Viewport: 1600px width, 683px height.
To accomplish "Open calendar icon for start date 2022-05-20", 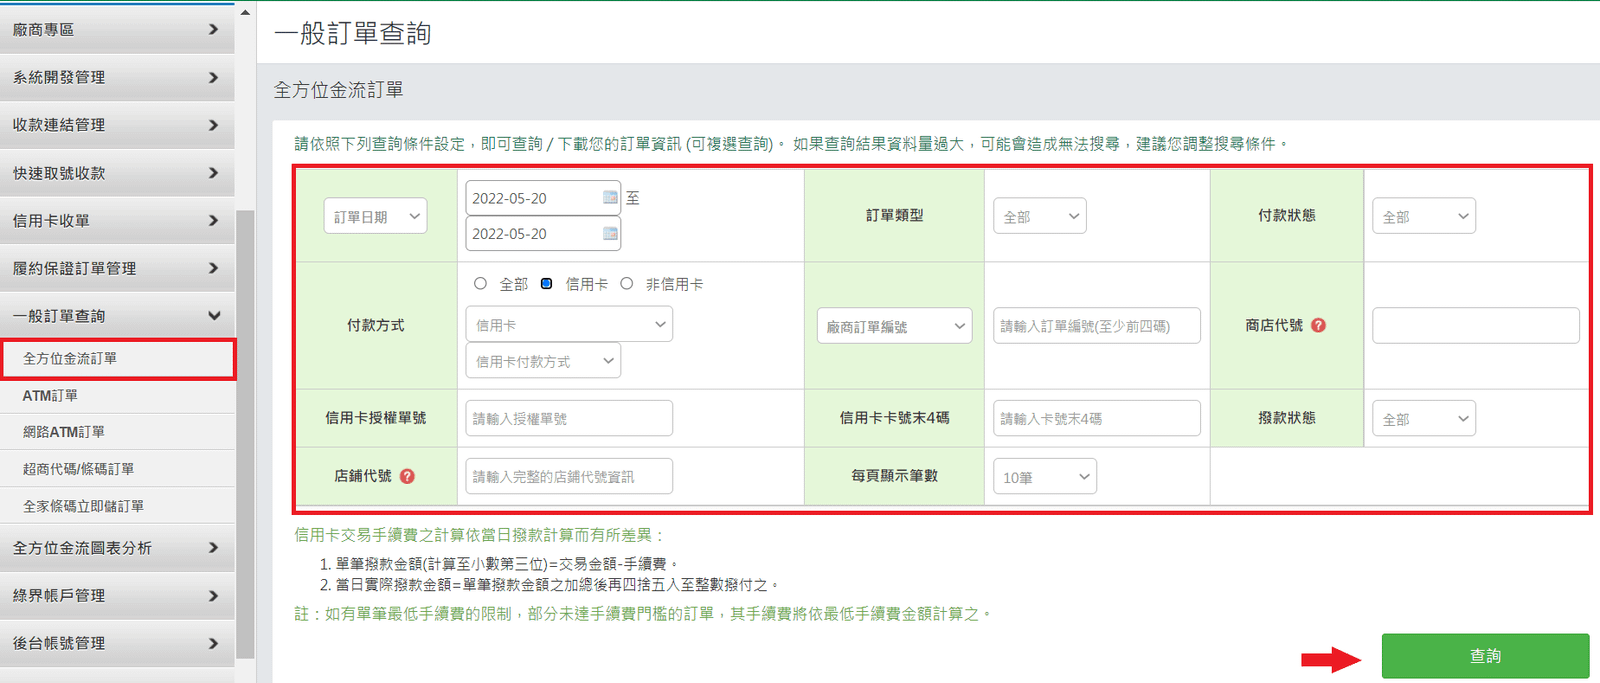I will (x=610, y=197).
